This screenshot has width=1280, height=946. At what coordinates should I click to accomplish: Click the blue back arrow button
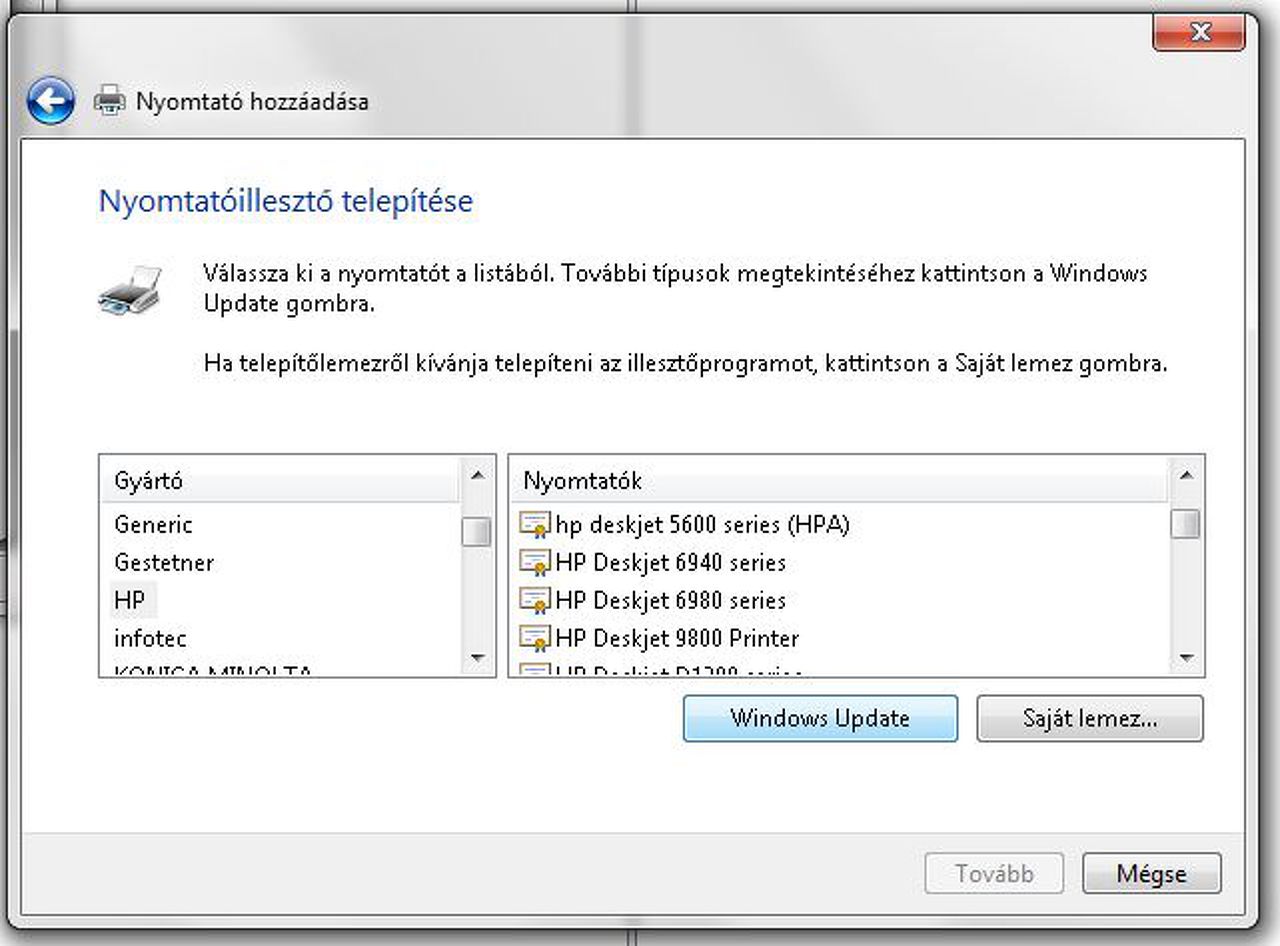pyautogui.click(x=50, y=101)
